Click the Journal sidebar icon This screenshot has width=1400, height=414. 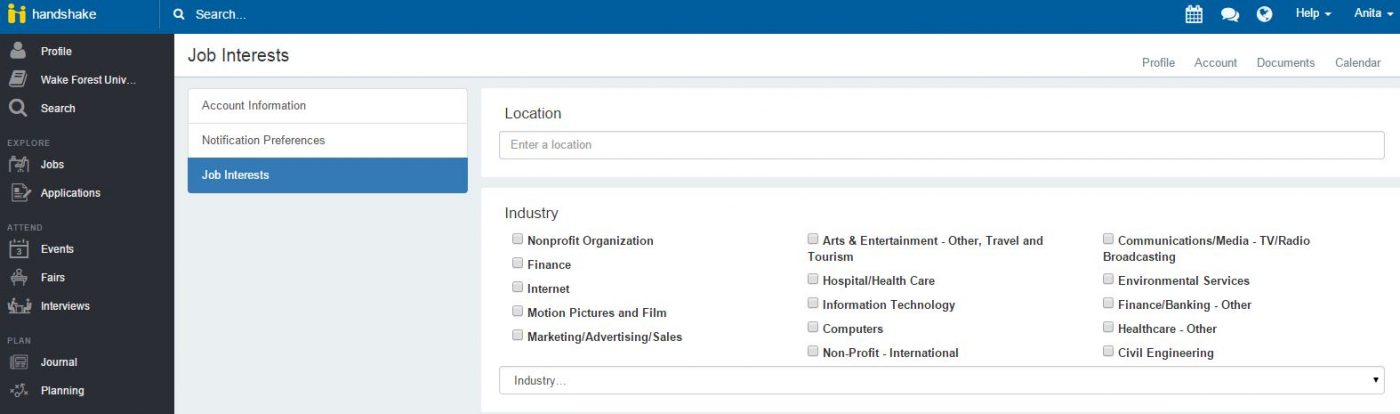pos(20,362)
